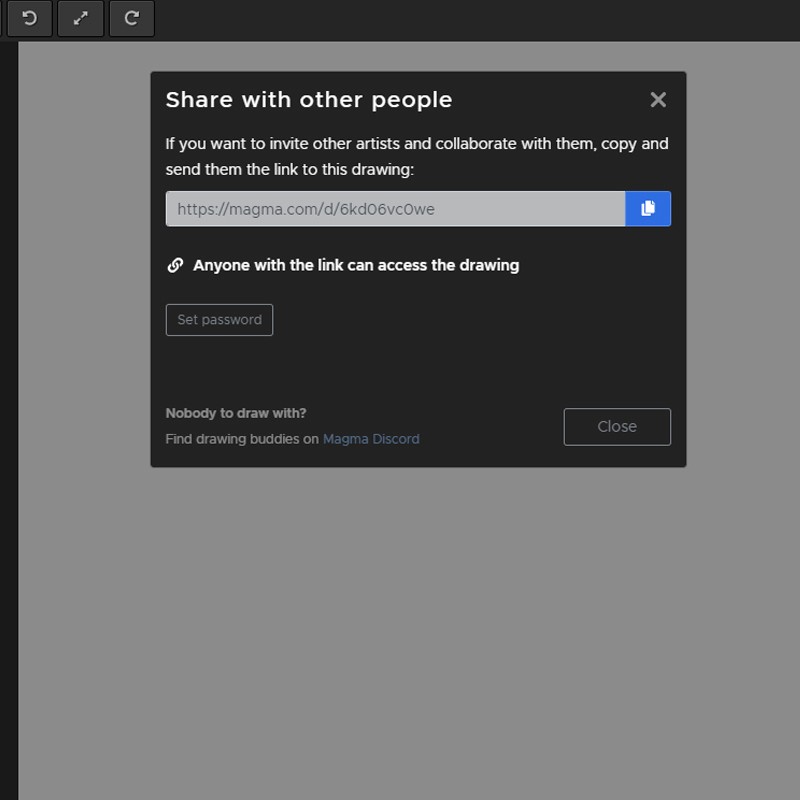This screenshot has width=800, height=800.
Task: Click the 'Share with other people' title
Action: (308, 100)
